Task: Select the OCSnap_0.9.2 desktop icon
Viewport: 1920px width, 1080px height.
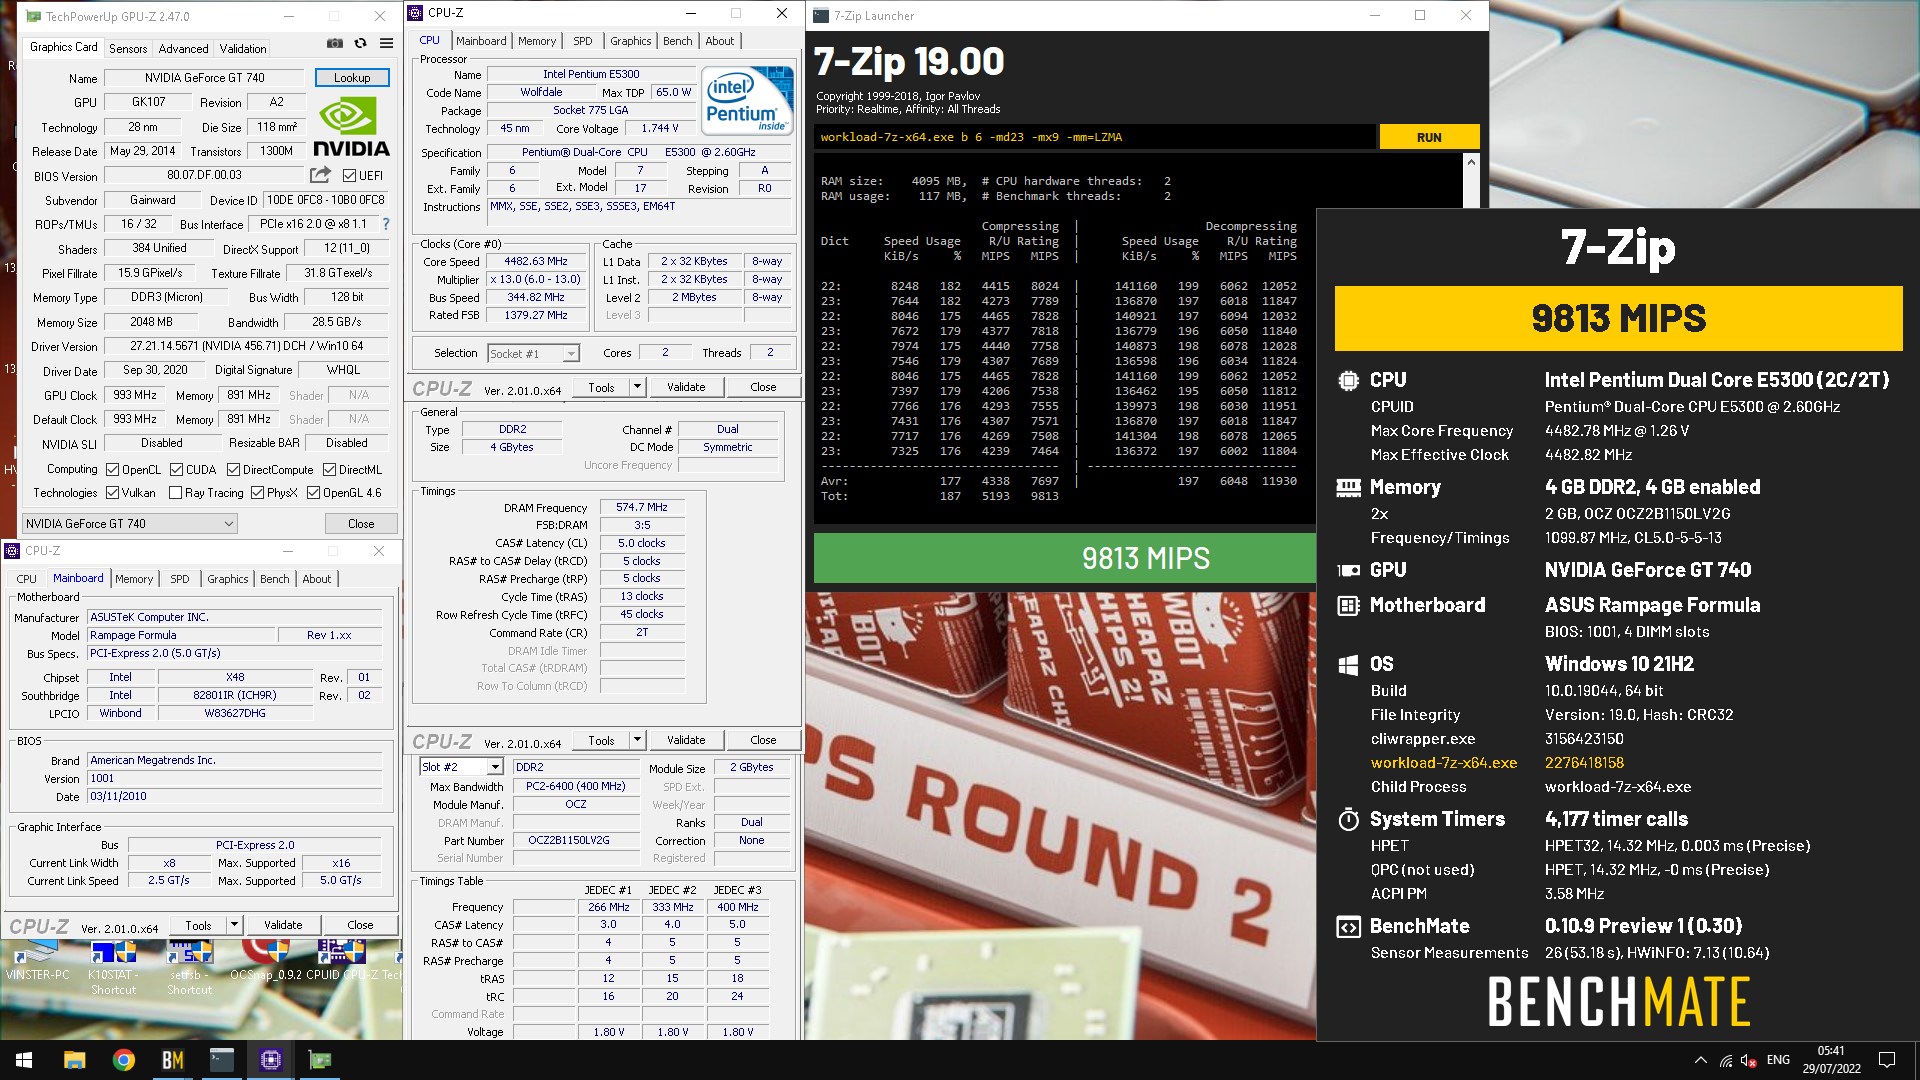Action: pos(265,960)
